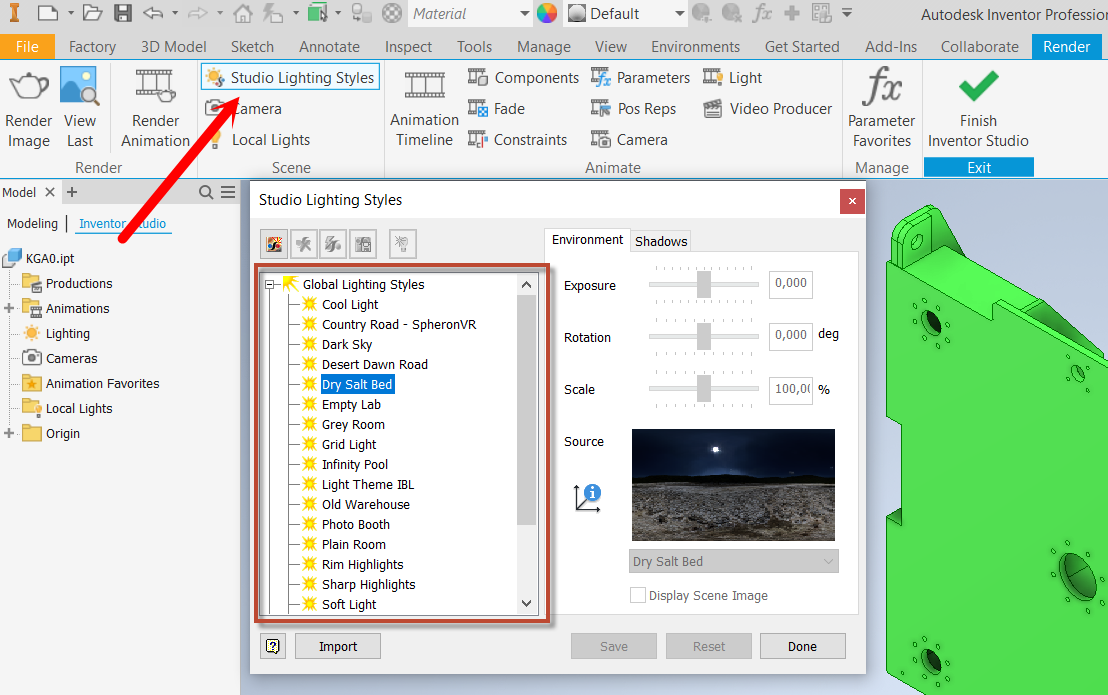Open a file with the folder icon
The height and width of the screenshot is (695, 1108).
(x=93, y=13)
